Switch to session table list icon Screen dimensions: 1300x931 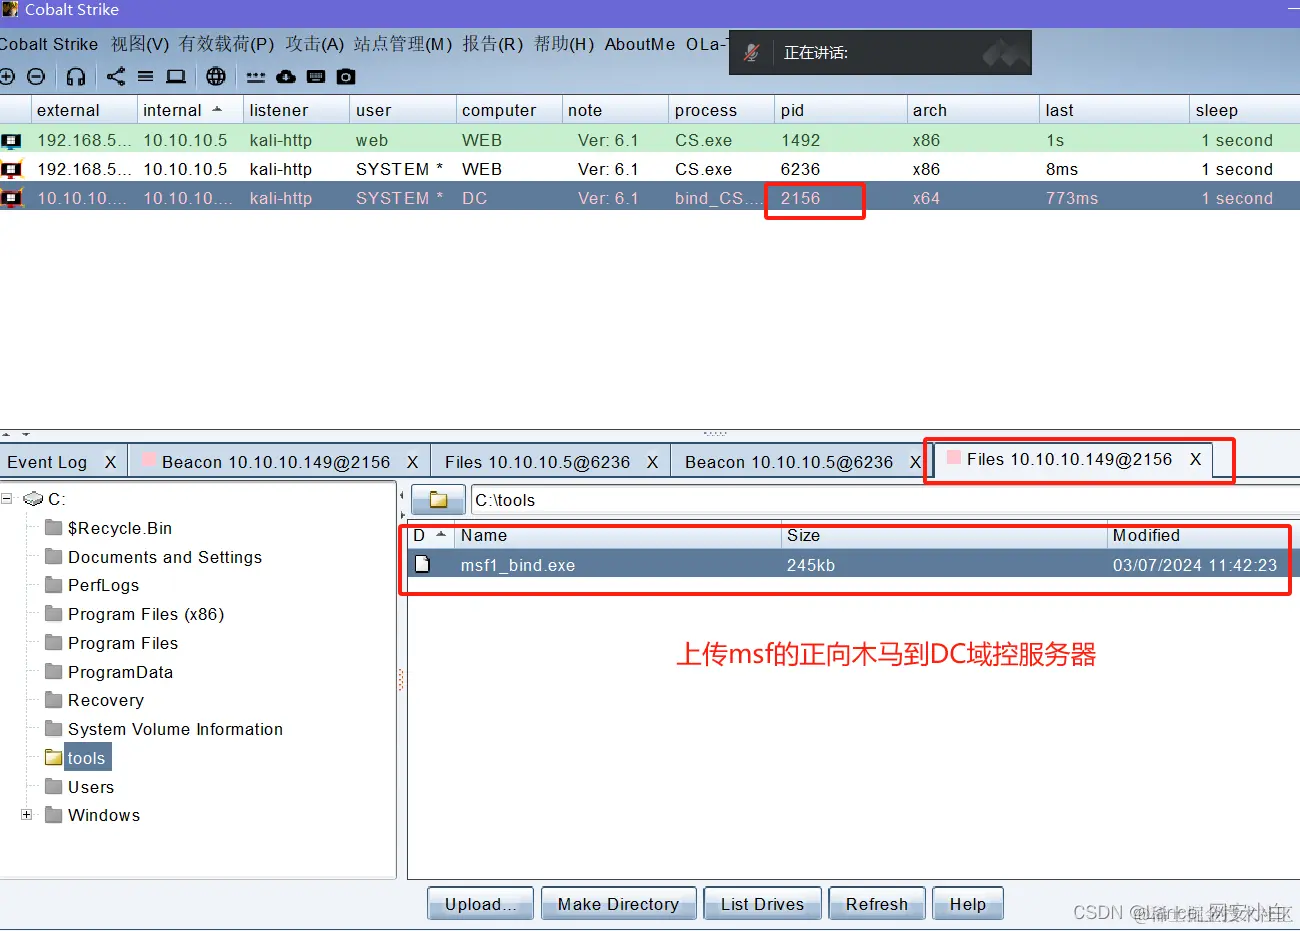click(146, 77)
